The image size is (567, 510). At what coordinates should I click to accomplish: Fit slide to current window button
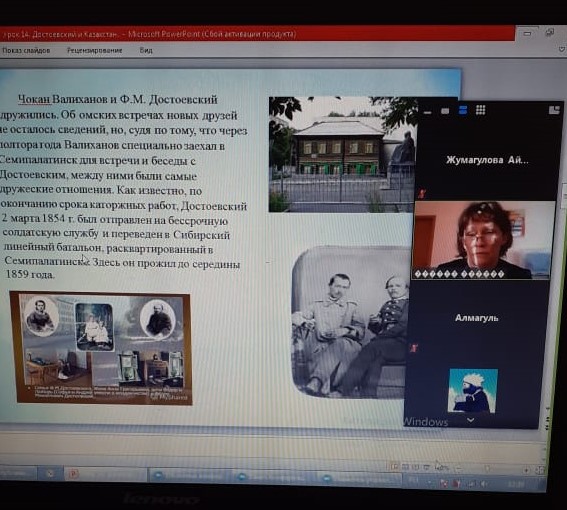pos(540,470)
